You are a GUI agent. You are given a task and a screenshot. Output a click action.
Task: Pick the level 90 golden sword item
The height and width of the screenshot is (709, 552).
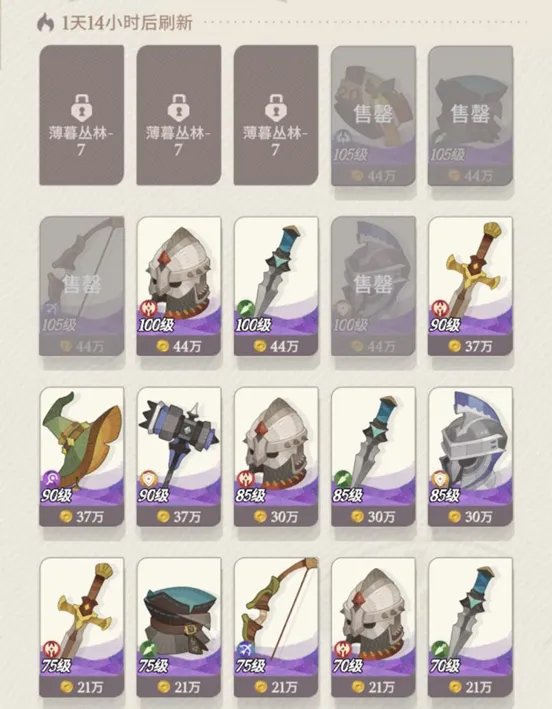point(470,286)
